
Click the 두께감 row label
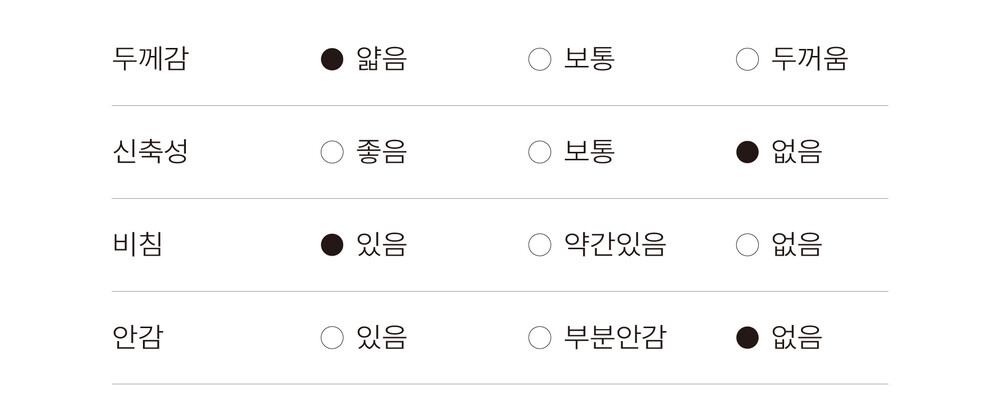150,60
